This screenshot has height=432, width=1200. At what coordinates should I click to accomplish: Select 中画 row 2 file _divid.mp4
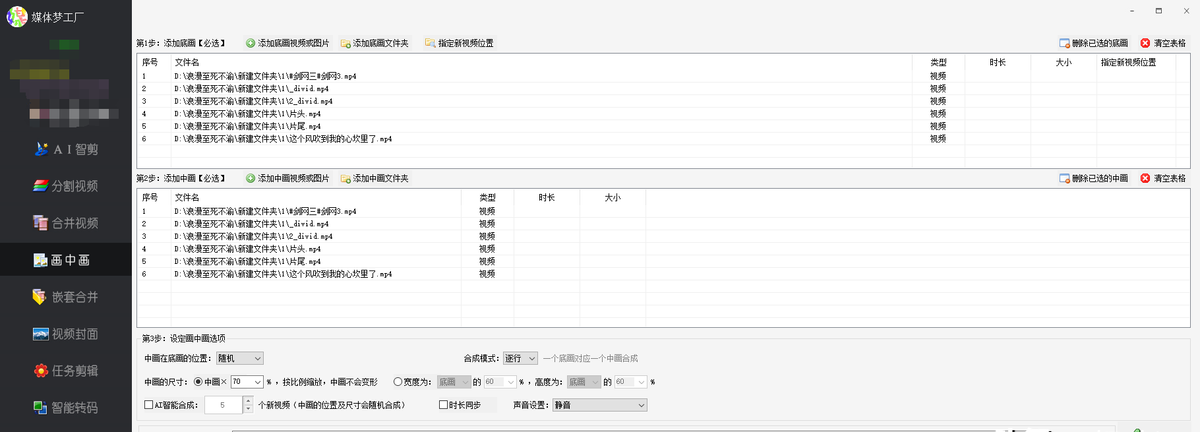click(253, 224)
